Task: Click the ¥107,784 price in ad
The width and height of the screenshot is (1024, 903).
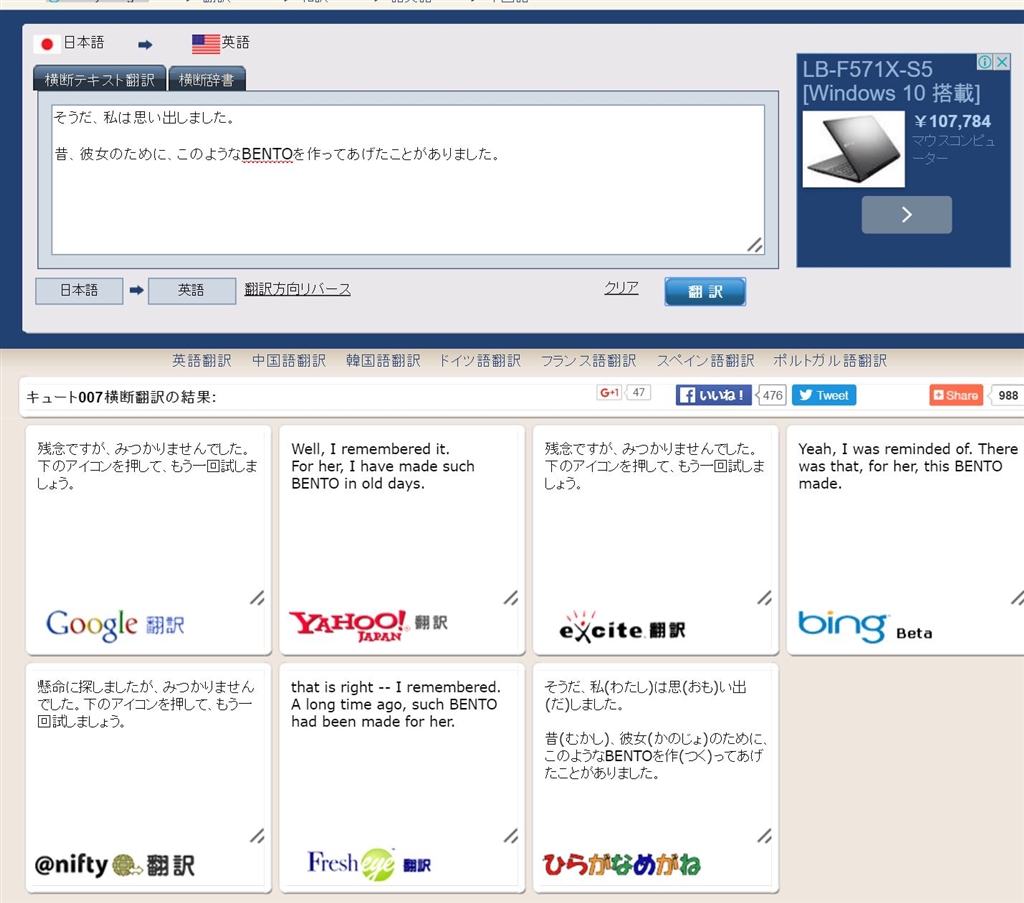Action: pyautogui.click(x=952, y=121)
